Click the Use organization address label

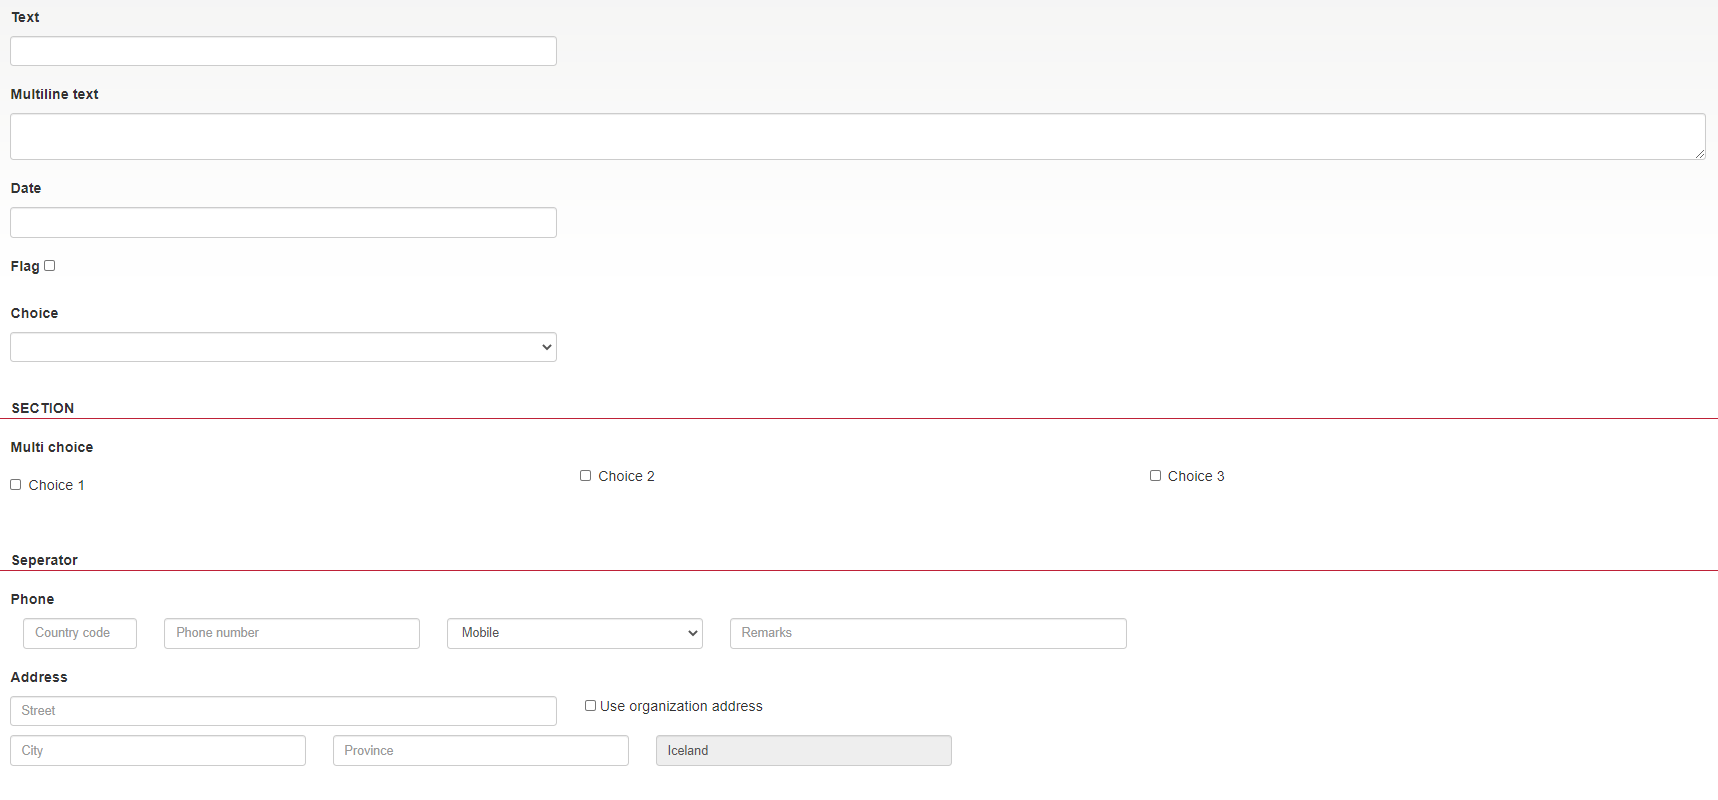[681, 706]
